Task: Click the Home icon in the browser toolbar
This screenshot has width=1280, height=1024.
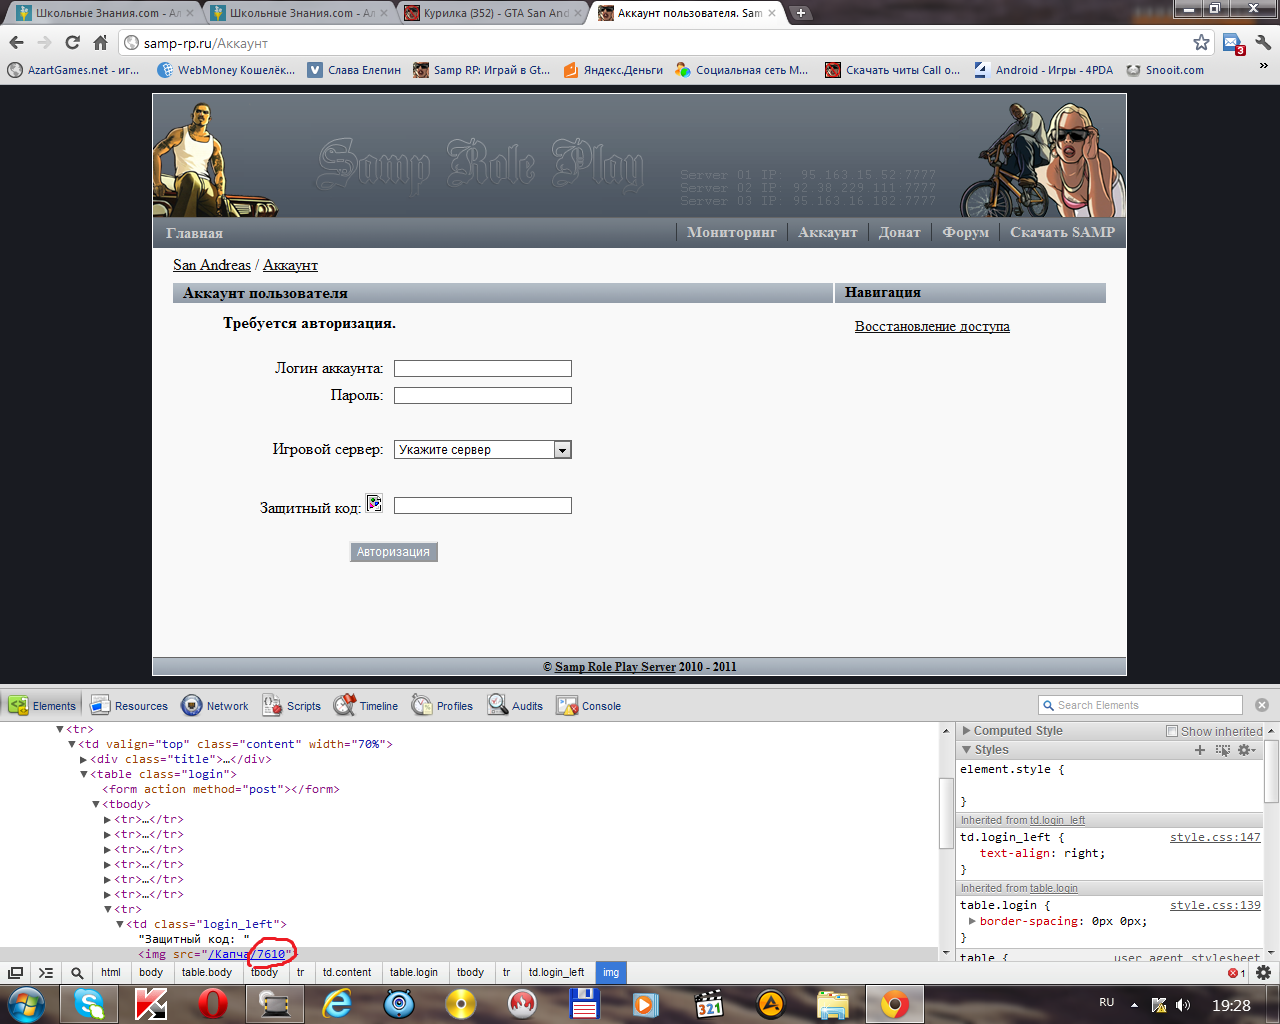Action: 100,43
